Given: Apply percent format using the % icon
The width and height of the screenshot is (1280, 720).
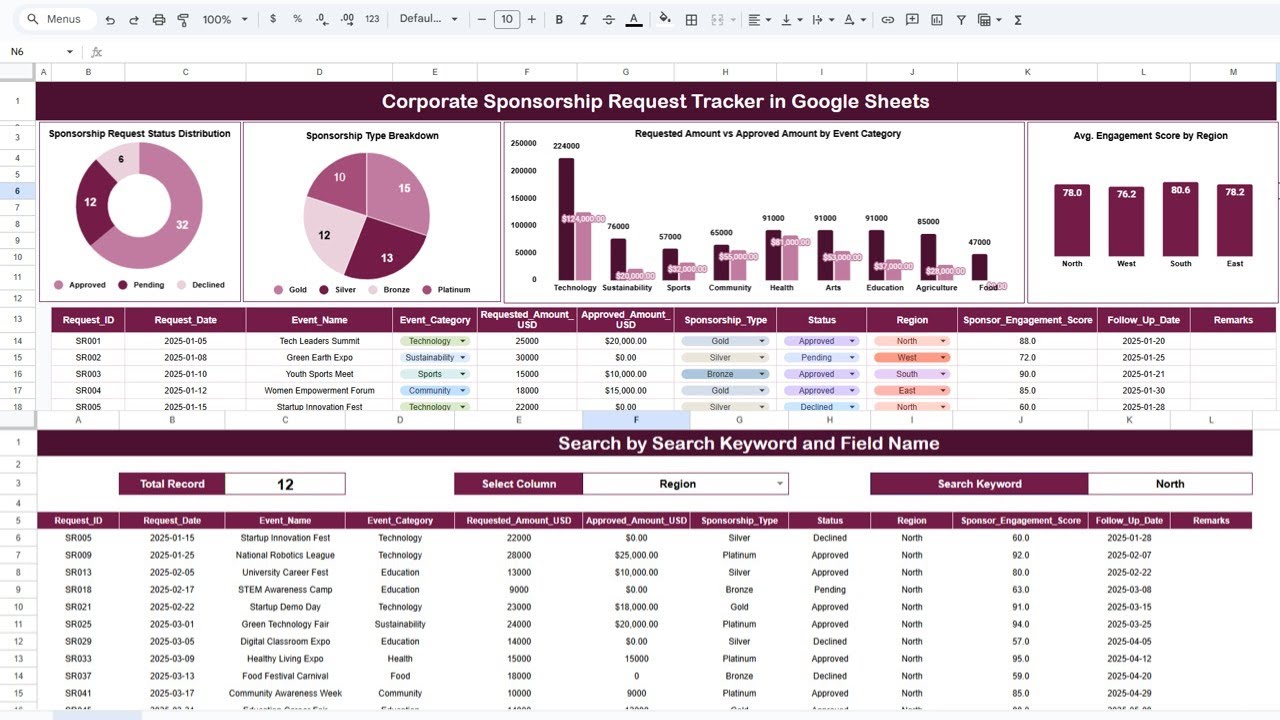Looking at the screenshot, I should (x=297, y=20).
